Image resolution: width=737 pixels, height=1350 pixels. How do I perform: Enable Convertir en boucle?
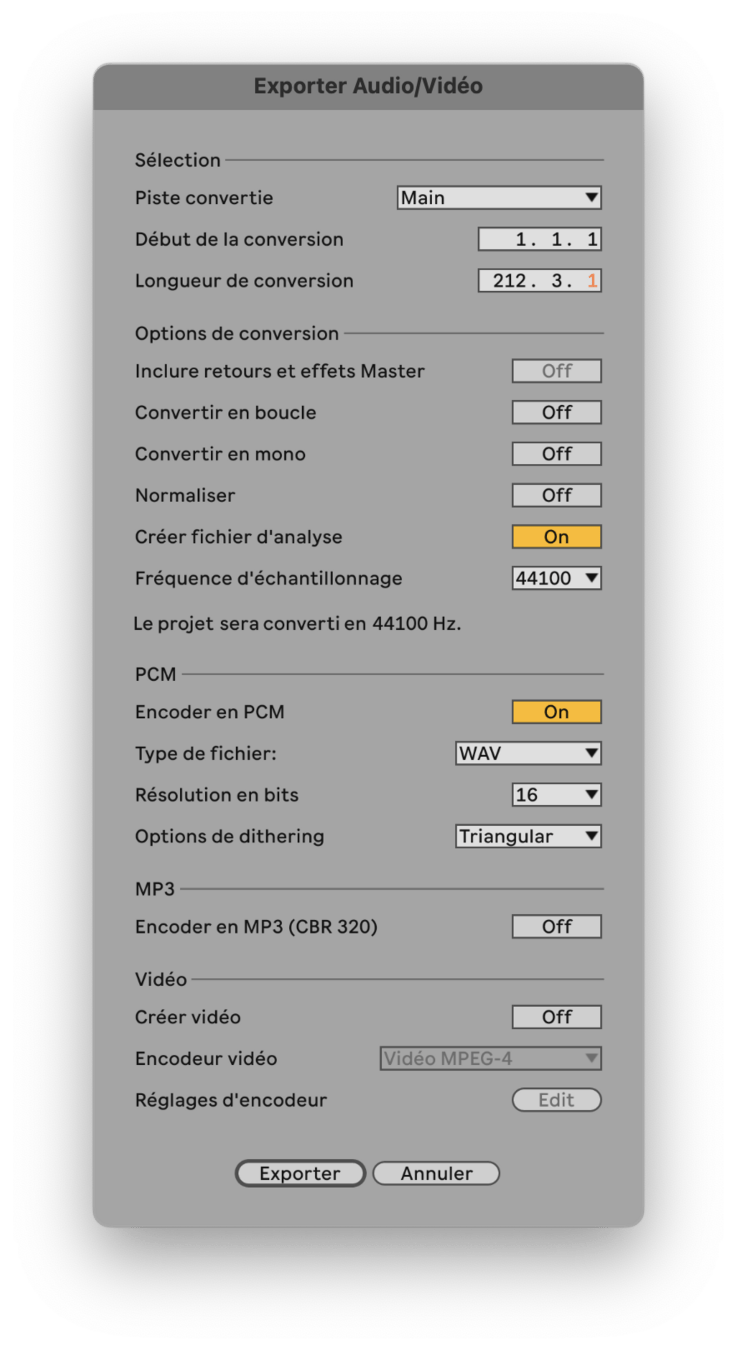point(557,412)
